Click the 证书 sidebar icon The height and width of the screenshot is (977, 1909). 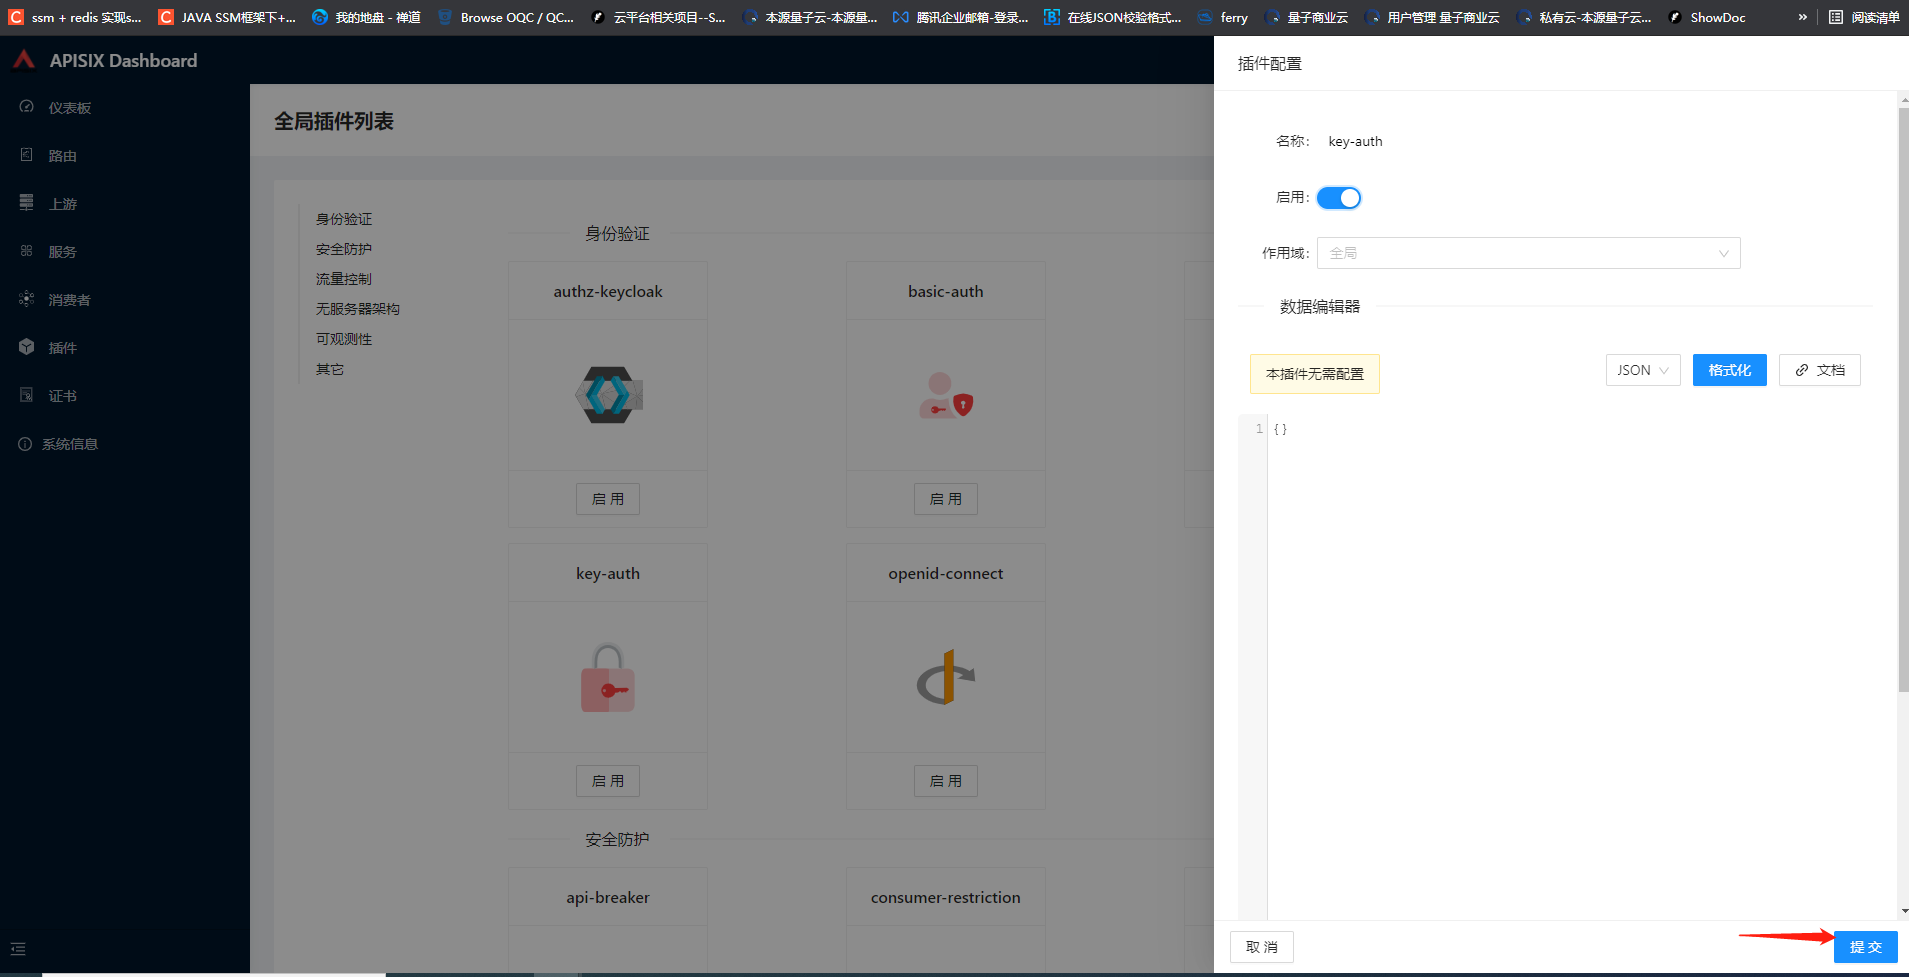point(27,395)
